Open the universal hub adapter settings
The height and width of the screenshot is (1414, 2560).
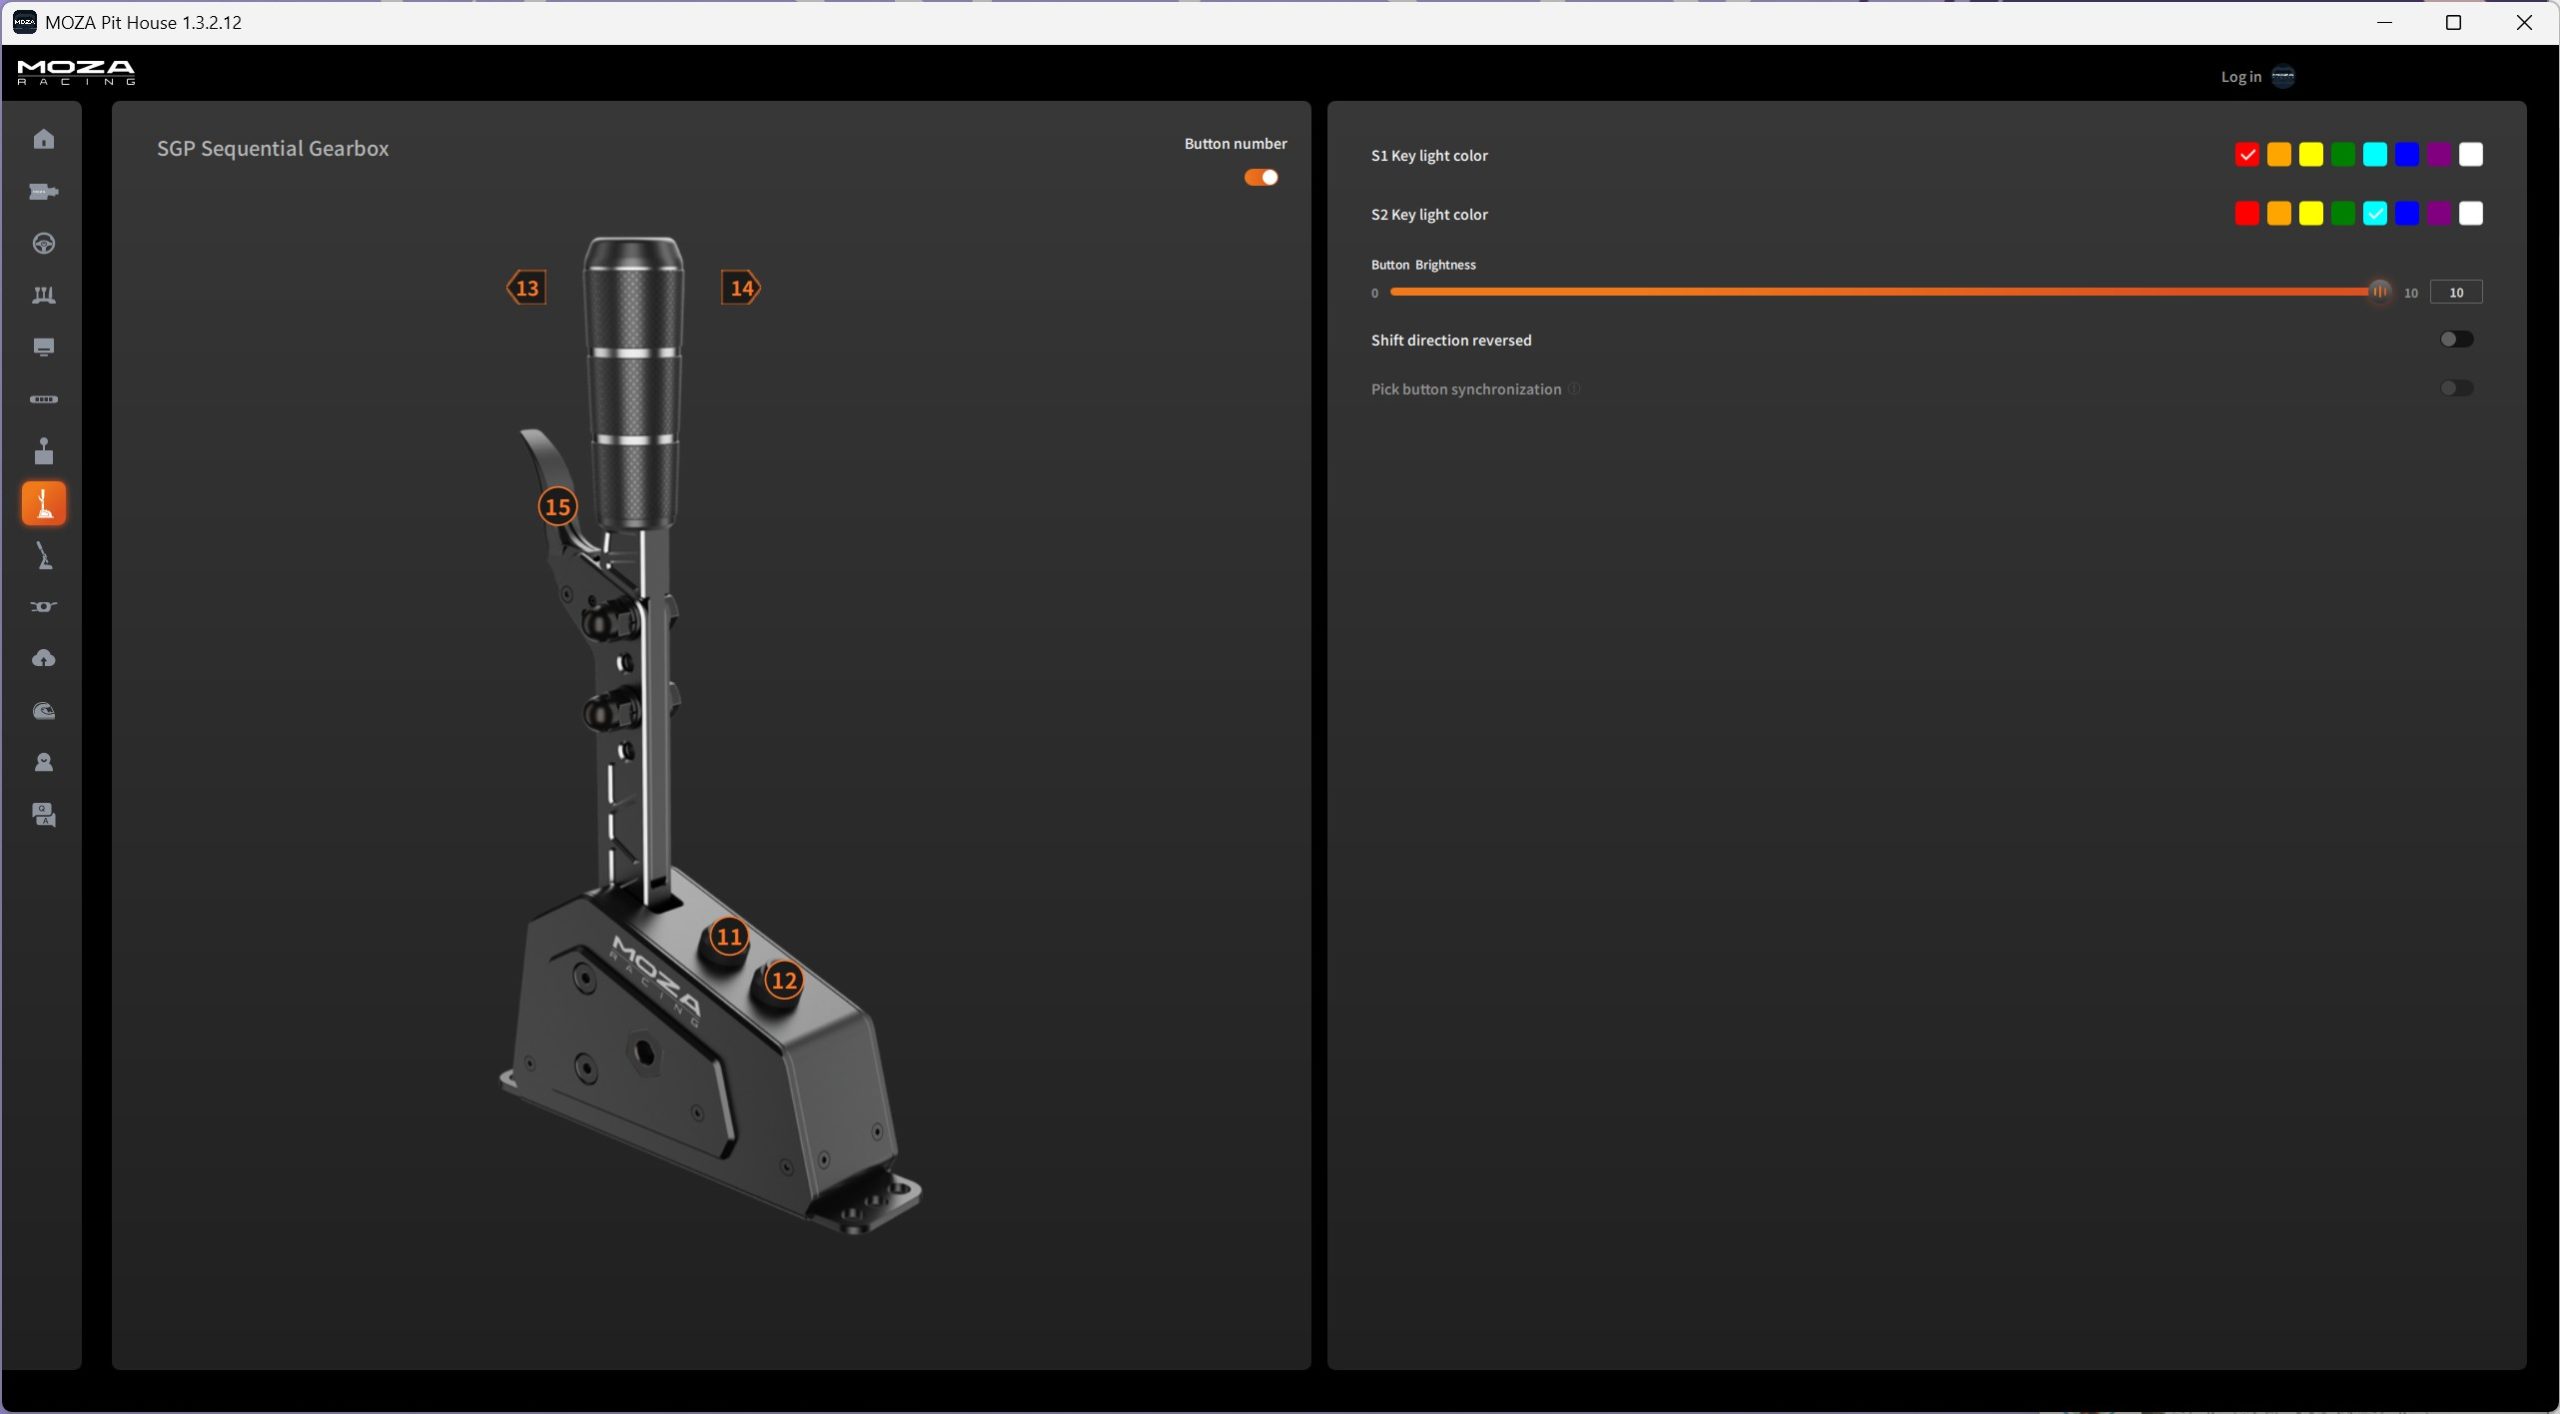tap(44, 607)
